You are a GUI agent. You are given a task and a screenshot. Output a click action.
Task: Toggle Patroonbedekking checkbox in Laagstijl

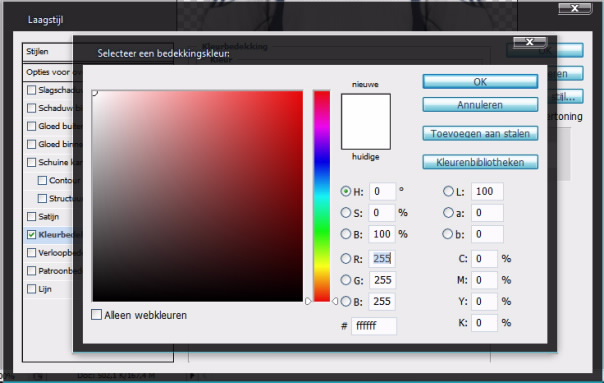[32, 271]
